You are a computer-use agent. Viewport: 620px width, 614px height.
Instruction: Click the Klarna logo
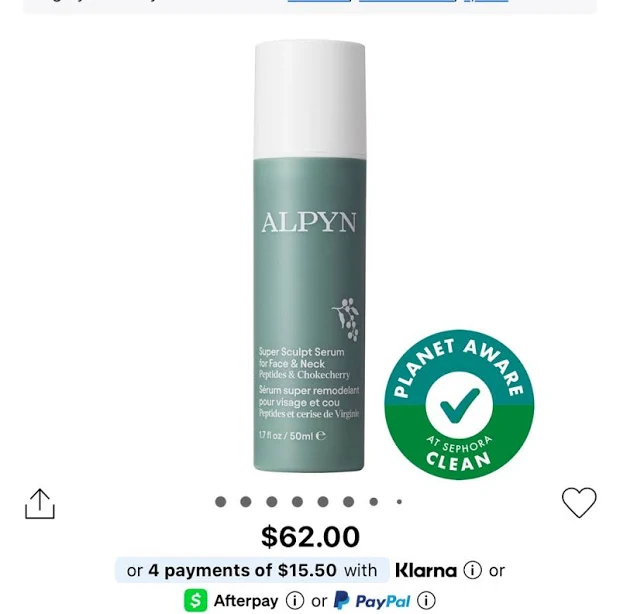pos(426,571)
